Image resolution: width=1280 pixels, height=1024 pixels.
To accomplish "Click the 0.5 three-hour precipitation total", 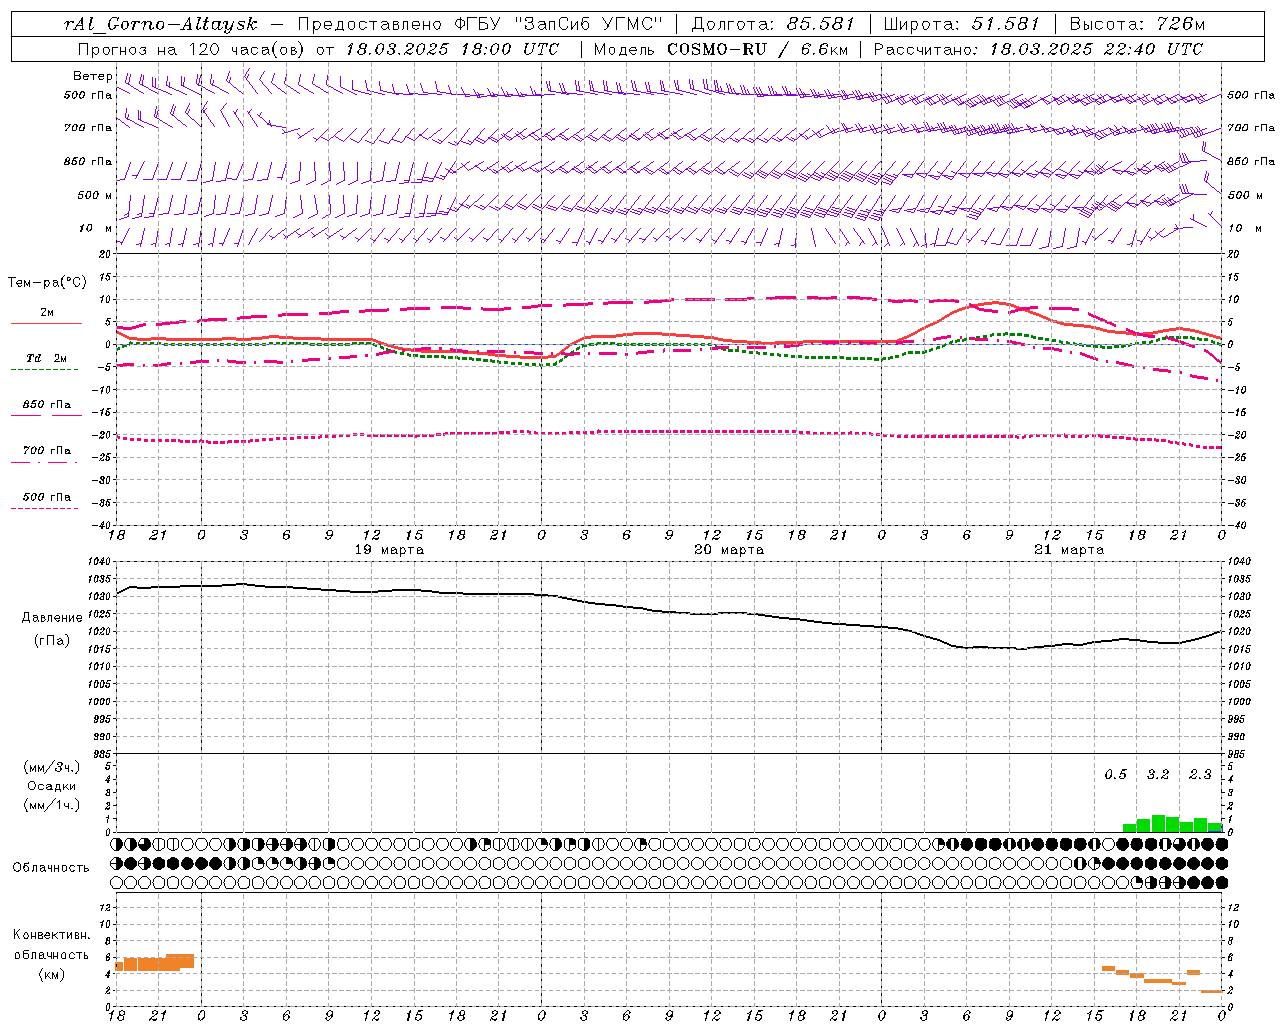I will click(1115, 774).
